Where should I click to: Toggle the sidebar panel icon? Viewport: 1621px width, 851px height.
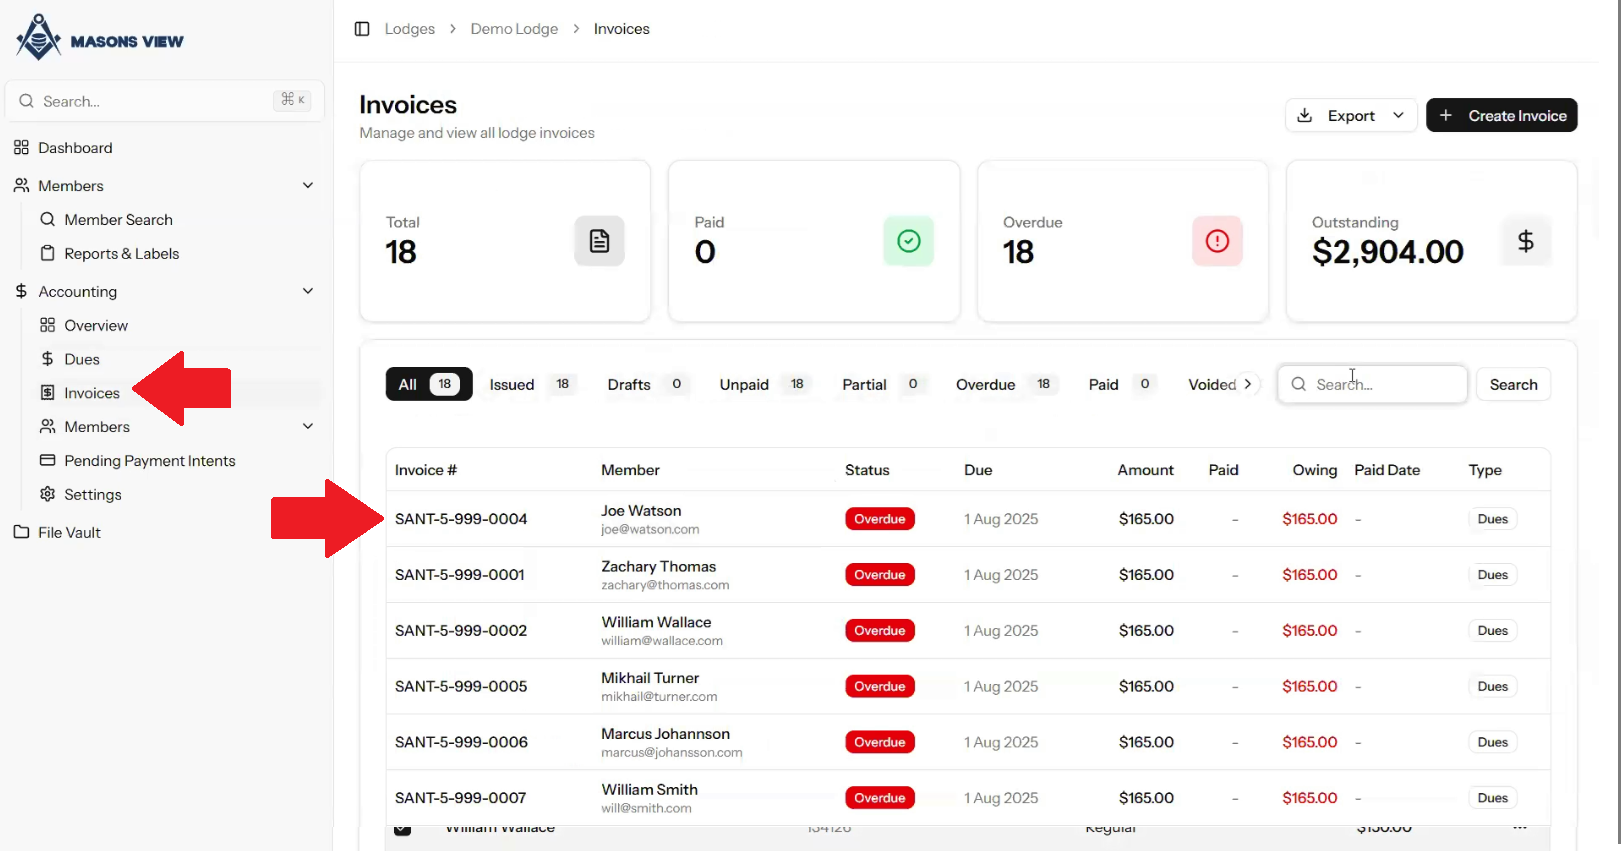[362, 29]
